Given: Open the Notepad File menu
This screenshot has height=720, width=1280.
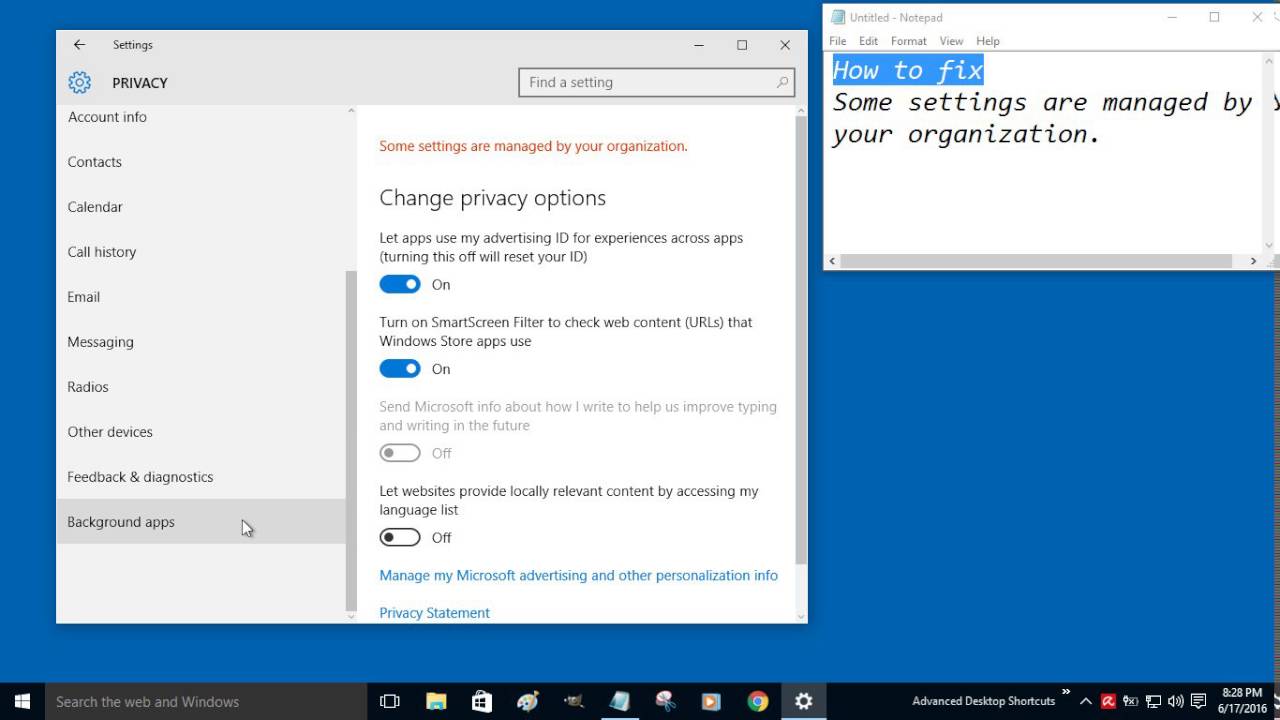Looking at the screenshot, I should (x=838, y=41).
